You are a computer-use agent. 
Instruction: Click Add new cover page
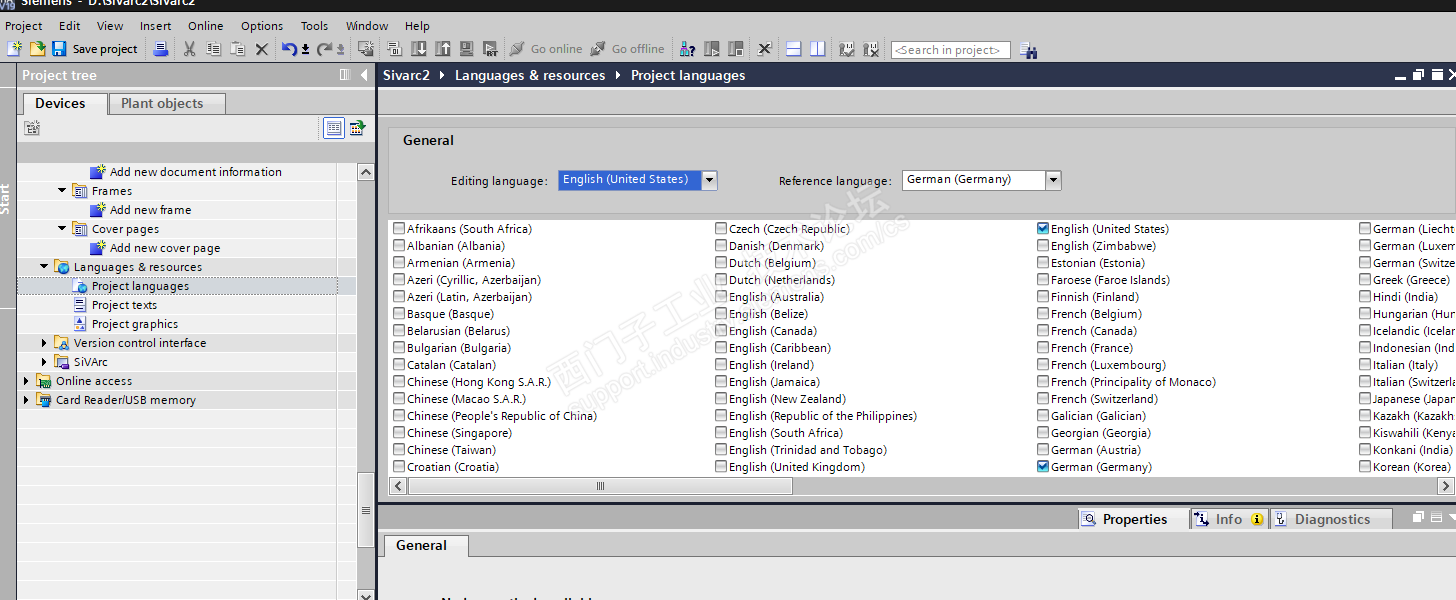pyautogui.click(x=165, y=248)
